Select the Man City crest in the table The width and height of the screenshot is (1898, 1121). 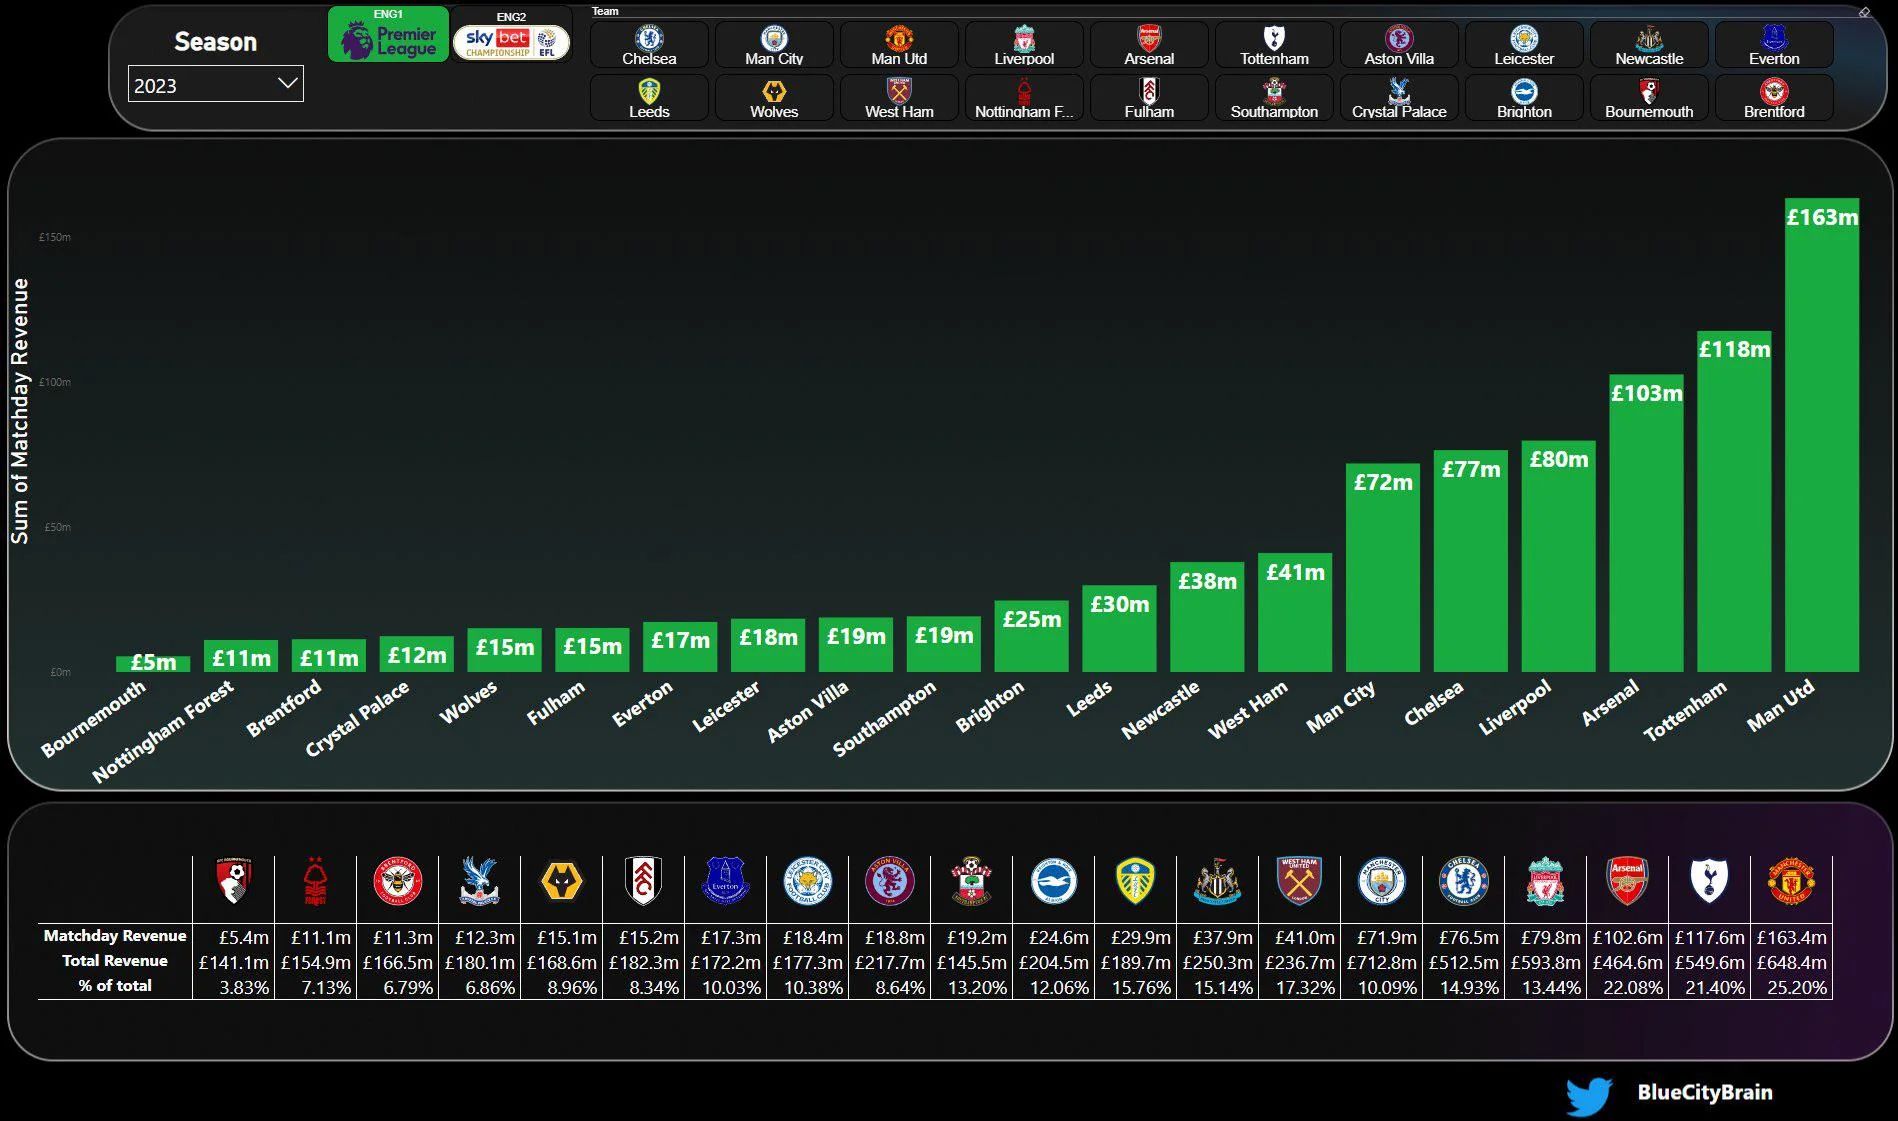point(1381,881)
